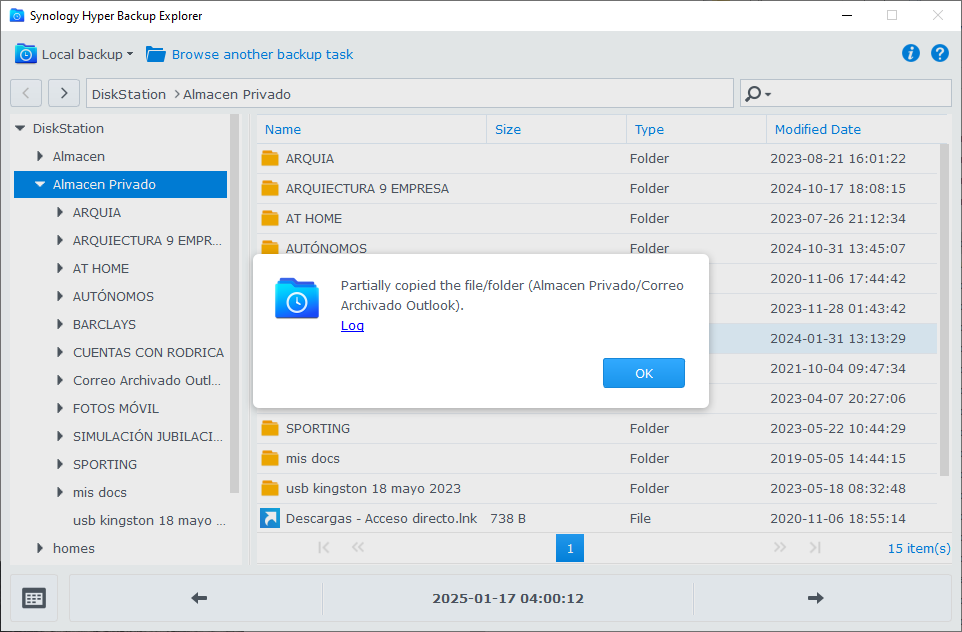Click the 2024-01-31 13:13:29 modified date cell

pos(838,339)
